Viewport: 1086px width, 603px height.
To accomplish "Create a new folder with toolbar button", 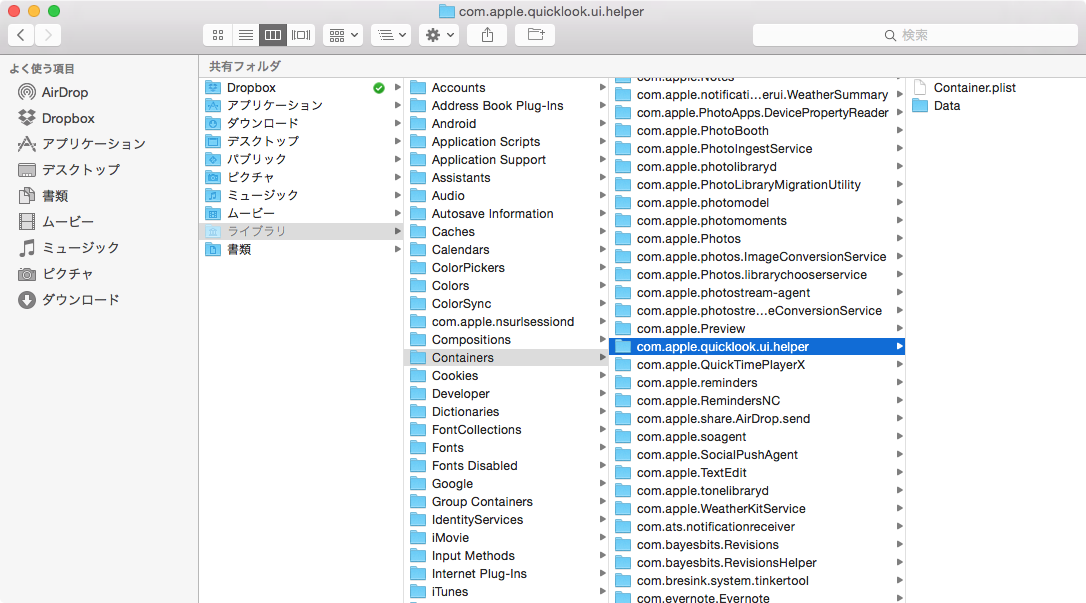I will click(535, 35).
